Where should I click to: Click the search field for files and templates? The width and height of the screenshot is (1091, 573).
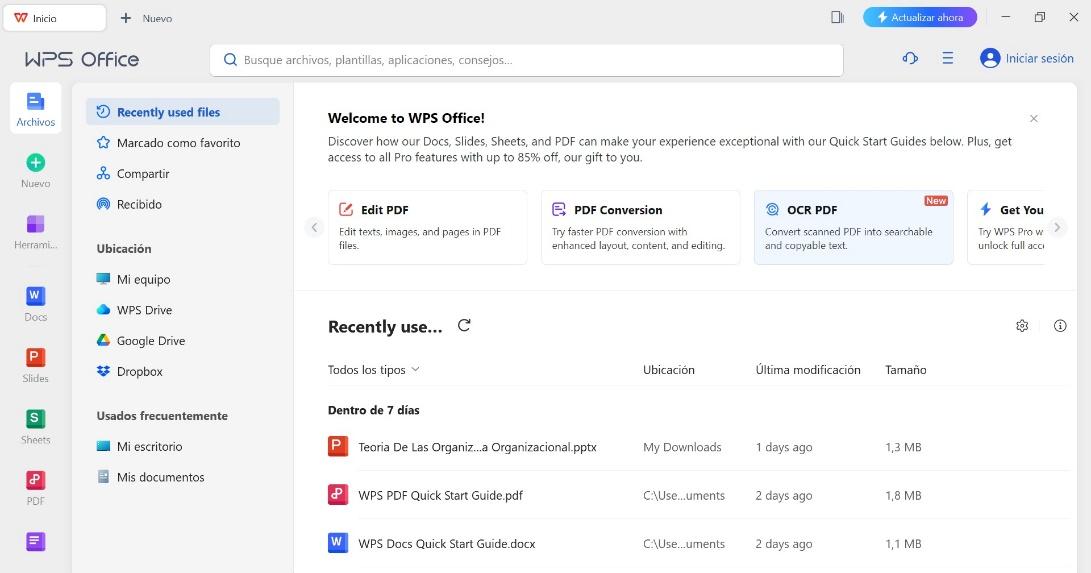click(527, 60)
